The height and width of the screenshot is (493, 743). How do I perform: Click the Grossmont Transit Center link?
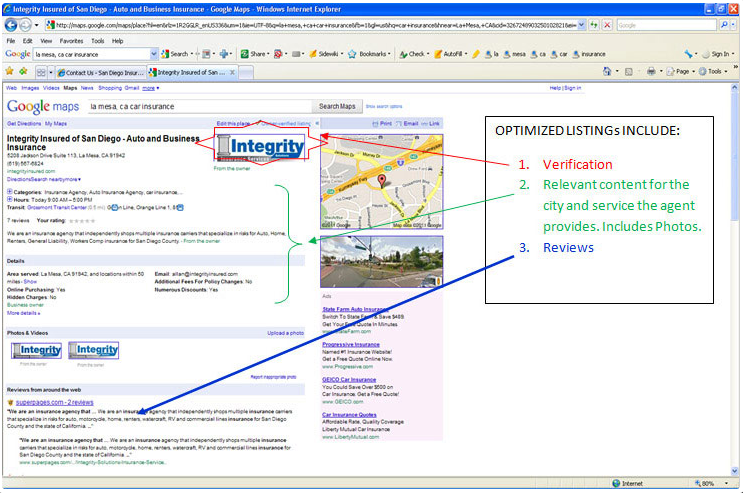(x=57, y=208)
